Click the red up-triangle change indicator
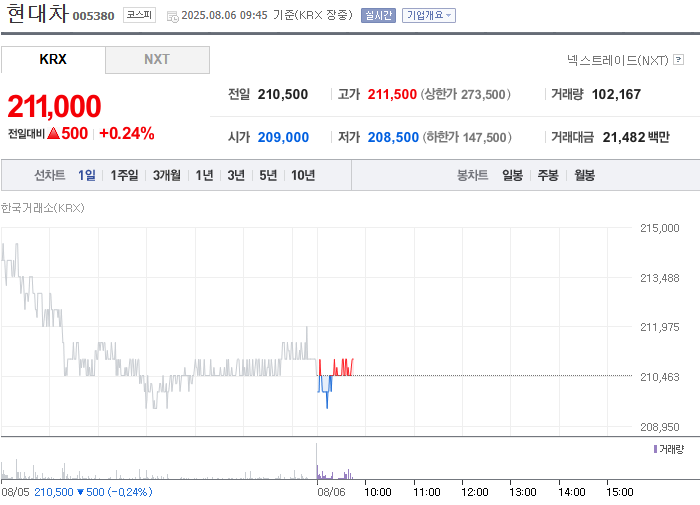This screenshot has height=505, width=700. (53, 133)
